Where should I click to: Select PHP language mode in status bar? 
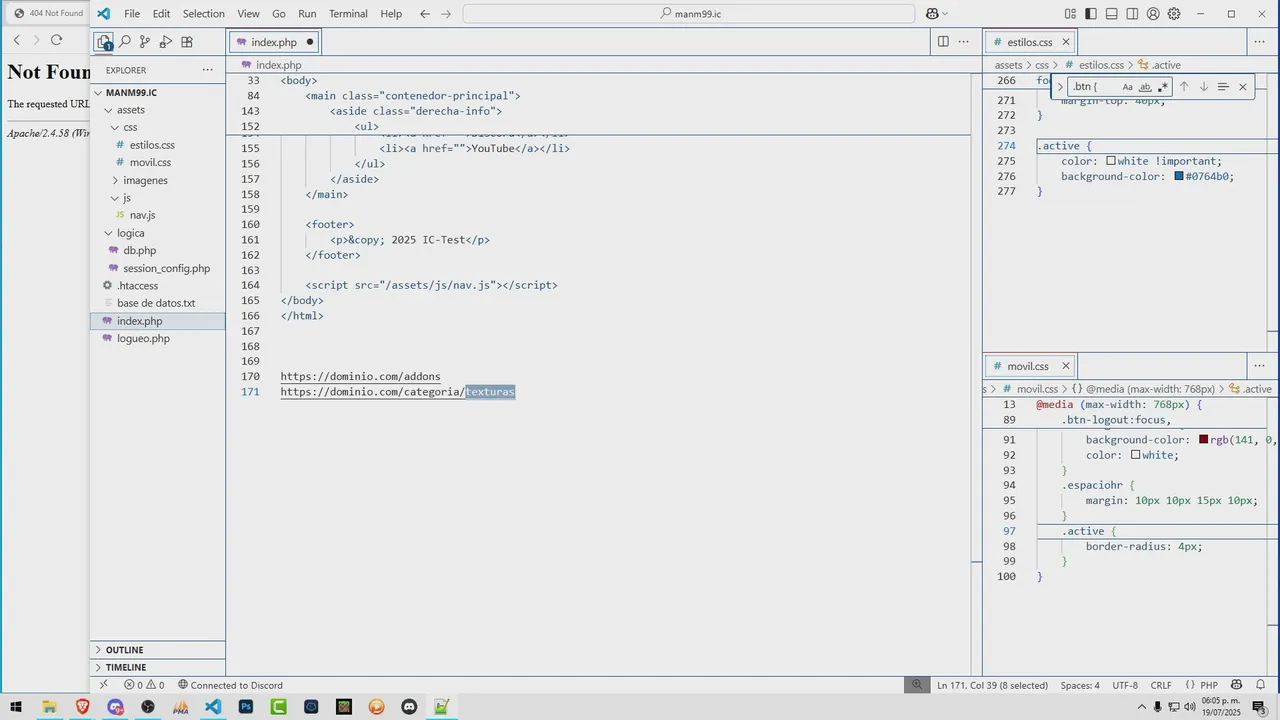pos(1208,685)
